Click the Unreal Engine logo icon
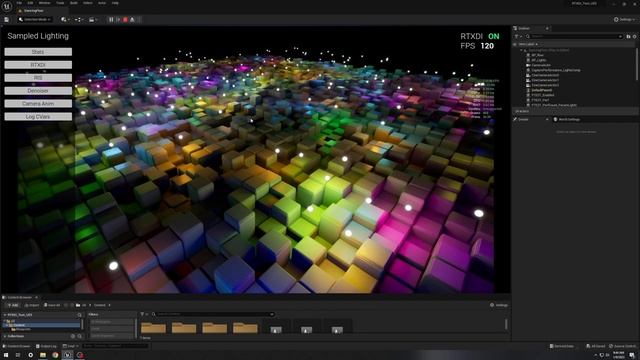640x360 pixels. coord(7,7)
